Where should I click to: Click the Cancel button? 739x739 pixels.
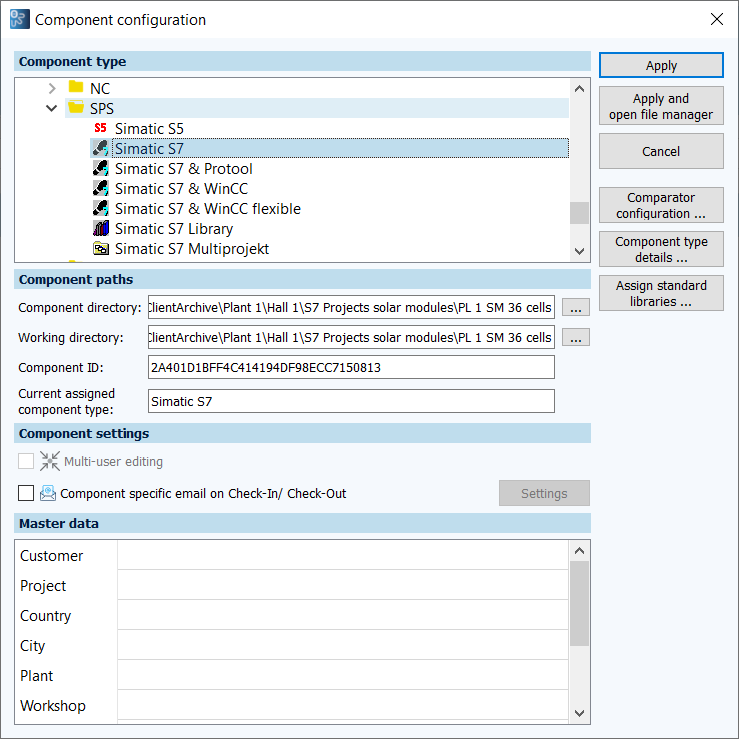tap(661, 151)
